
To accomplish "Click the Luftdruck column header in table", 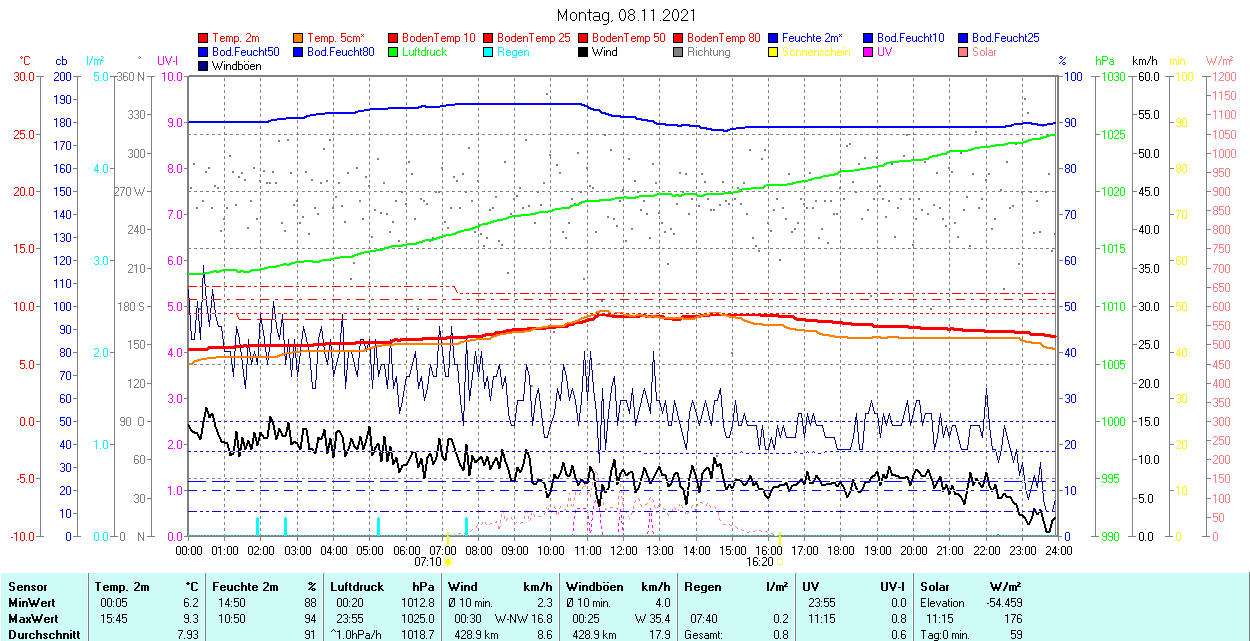I will pyautogui.click(x=357, y=587).
